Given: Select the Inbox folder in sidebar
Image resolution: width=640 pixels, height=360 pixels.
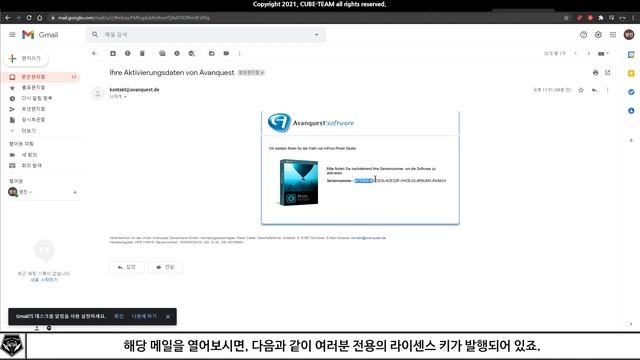Looking at the screenshot, I should [x=41, y=77].
